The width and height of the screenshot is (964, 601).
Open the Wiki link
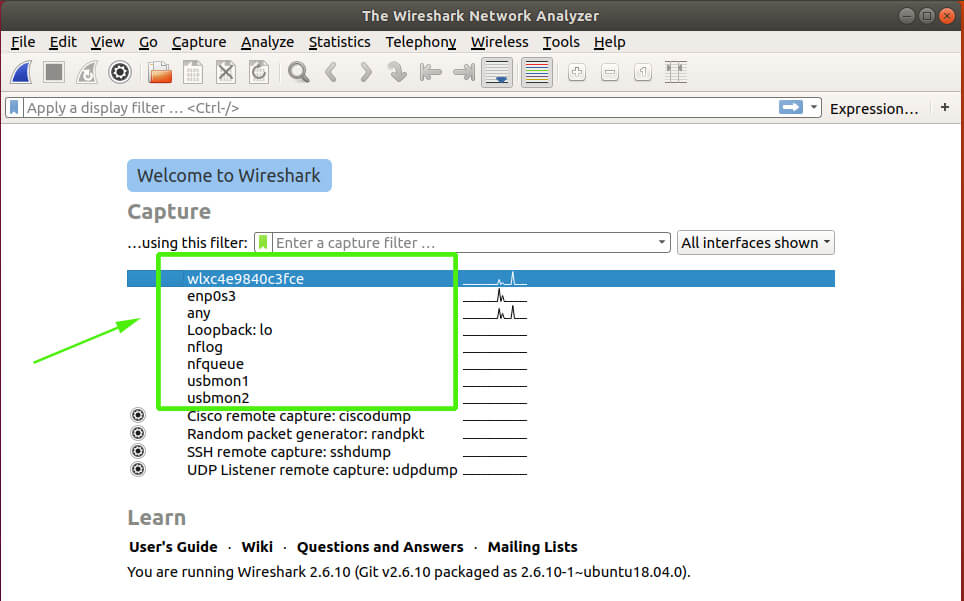point(257,547)
